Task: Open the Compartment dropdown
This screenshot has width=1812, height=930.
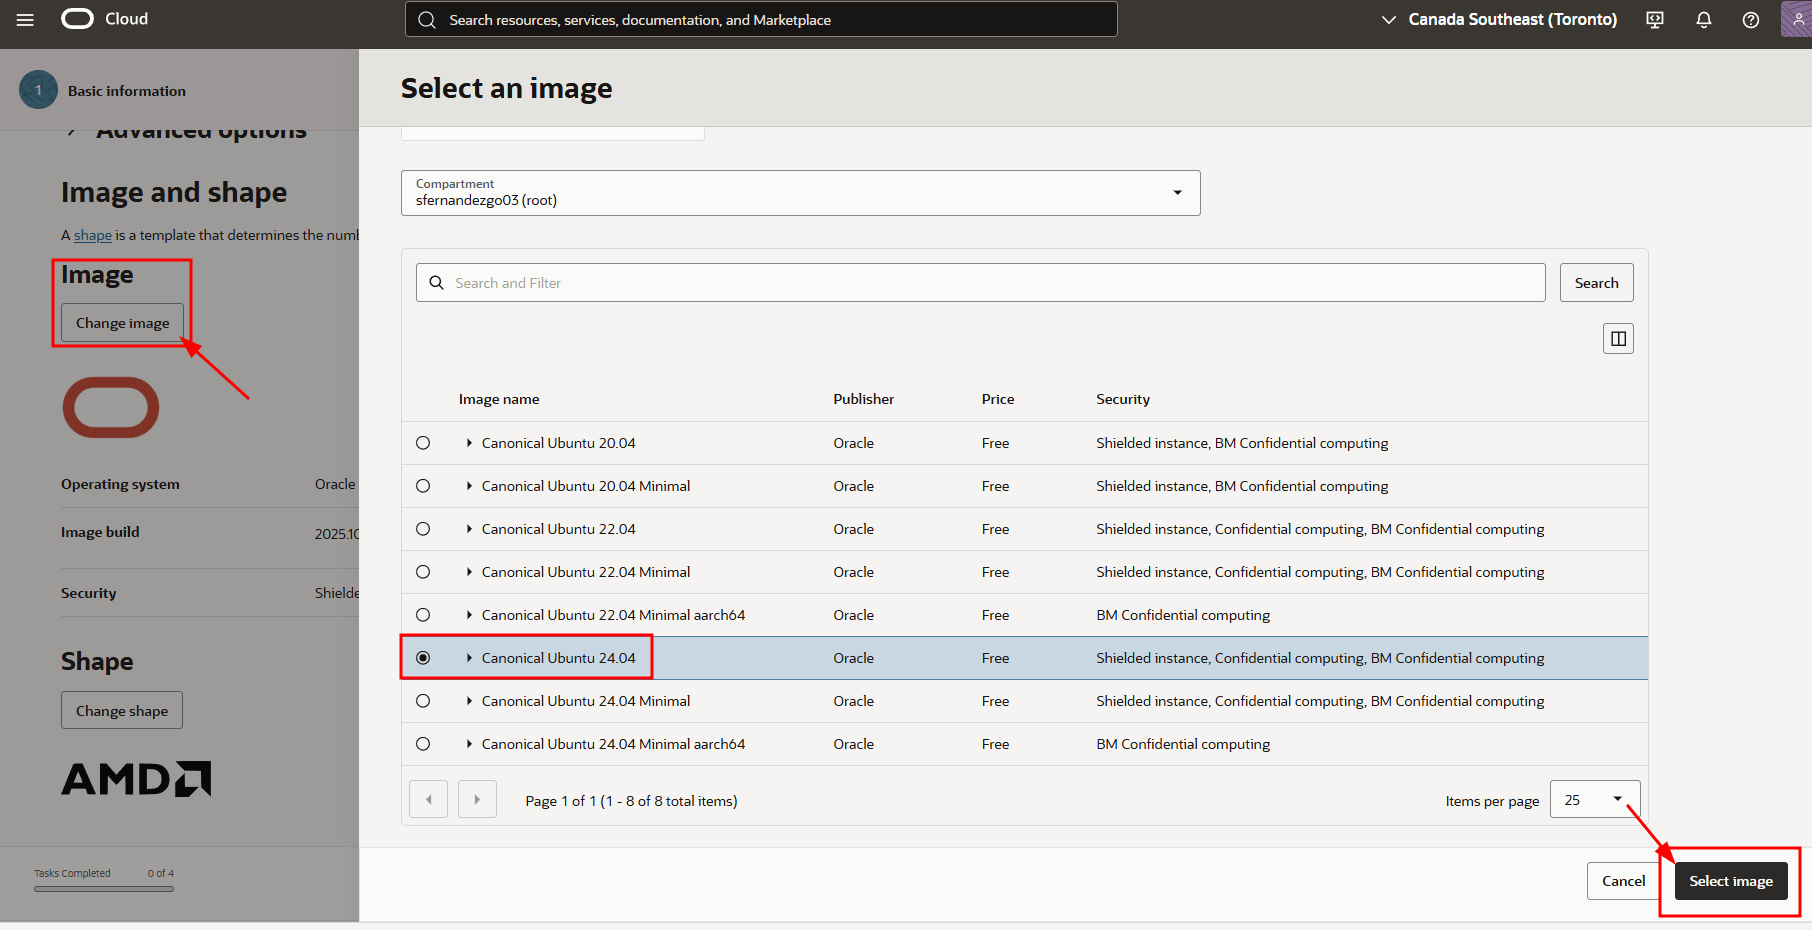Action: [x=1176, y=192]
